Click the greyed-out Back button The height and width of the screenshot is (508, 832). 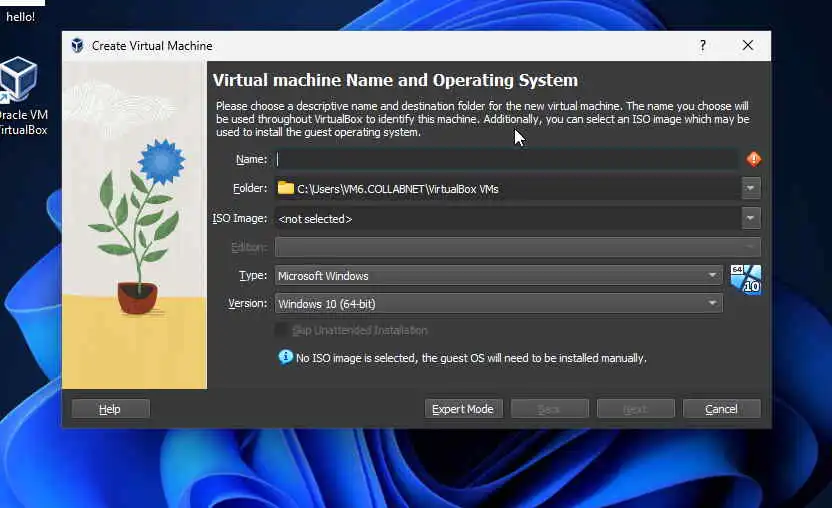pos(549,409)
